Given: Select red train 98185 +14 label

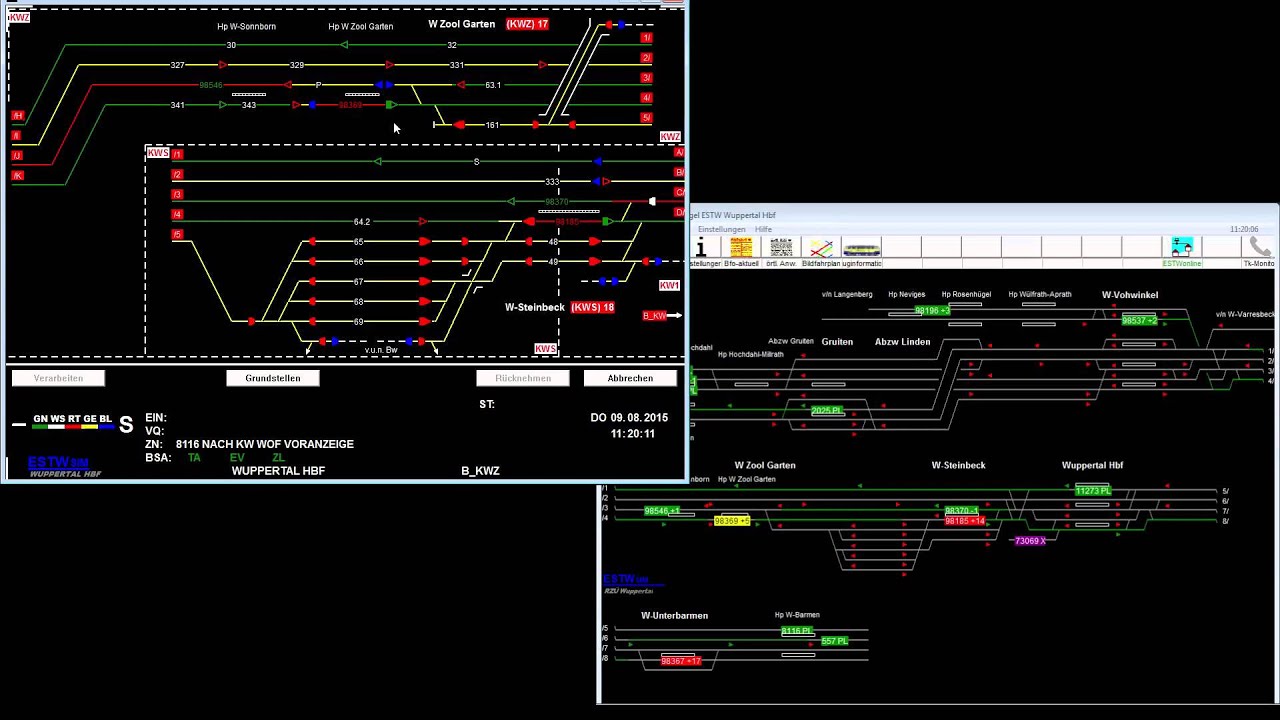Looking at the screenshot, I should click(965, 521).
